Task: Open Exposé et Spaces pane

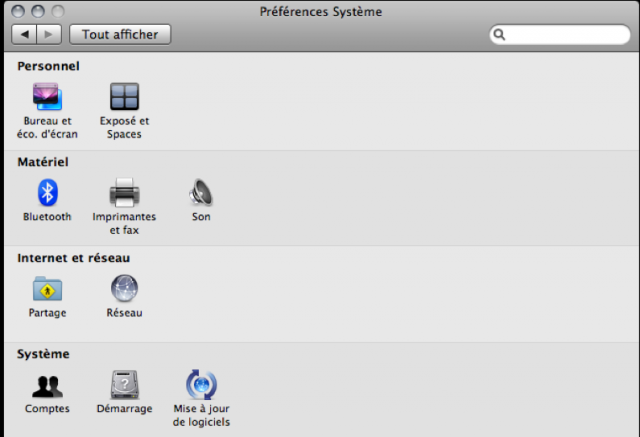Action: [x=124, y=97]
